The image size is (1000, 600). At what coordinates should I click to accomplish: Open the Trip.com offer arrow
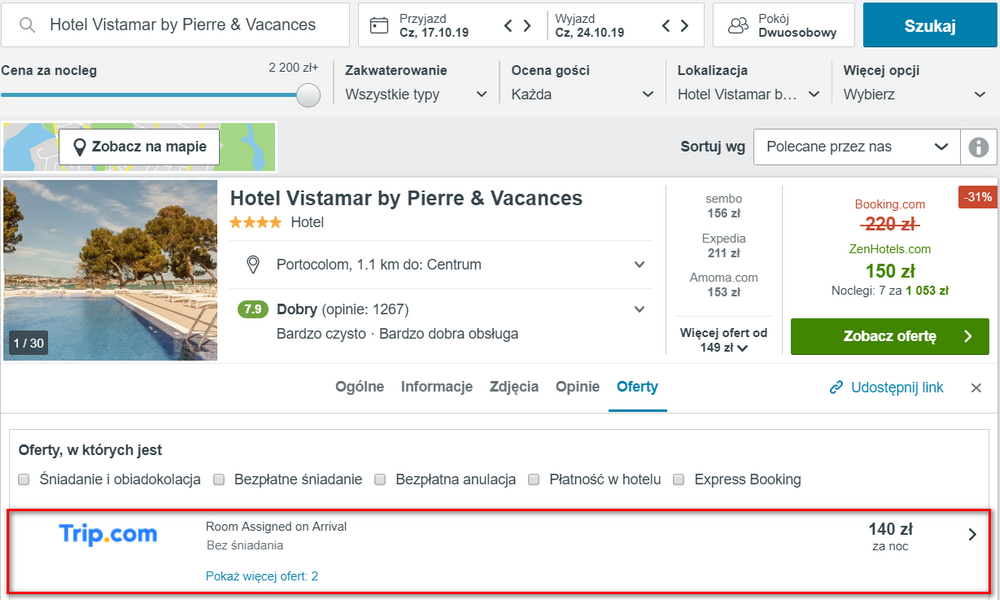pyautogui.click(x=972, y=535)
